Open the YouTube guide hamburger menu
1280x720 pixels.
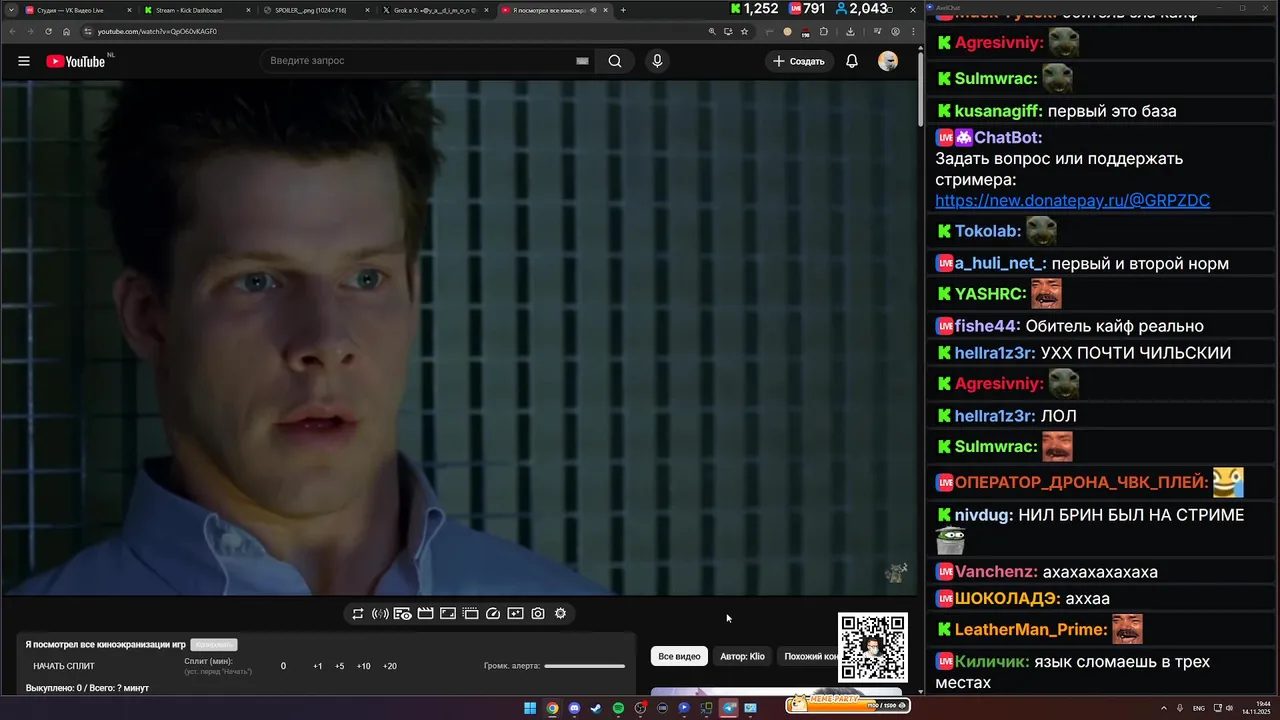[x=23, y=61]
